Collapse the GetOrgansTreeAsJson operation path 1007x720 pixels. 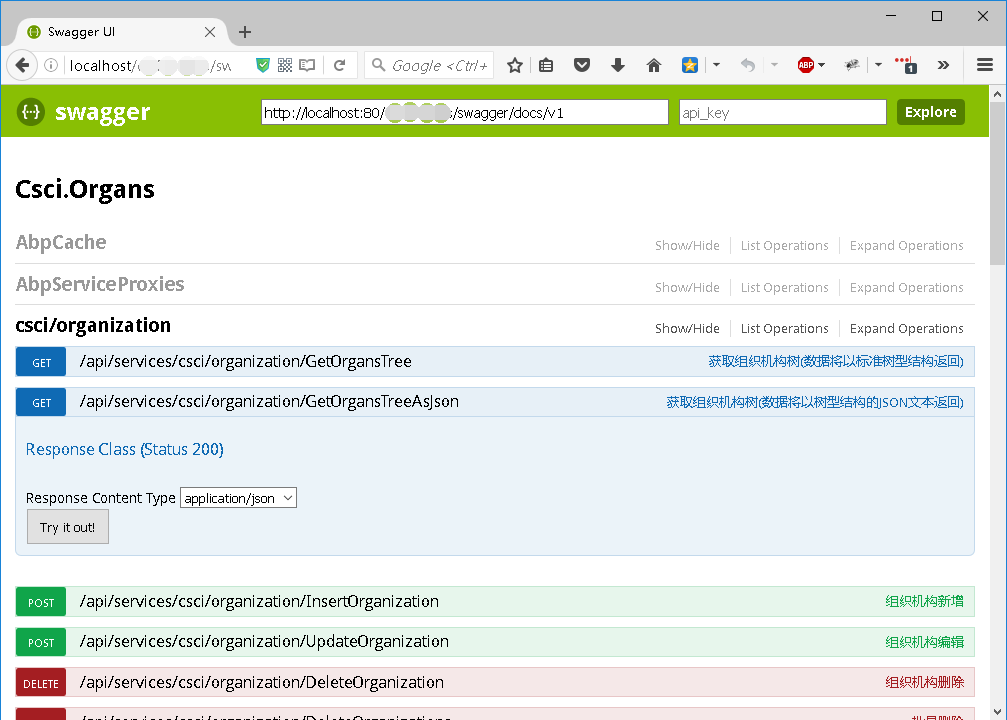click(269, 401)
